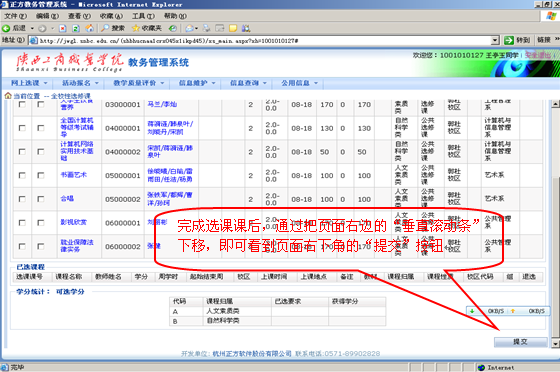Screen dimensions: 560x372
Task: Click the green download arrow in speed widget
Action: (472, 311)
